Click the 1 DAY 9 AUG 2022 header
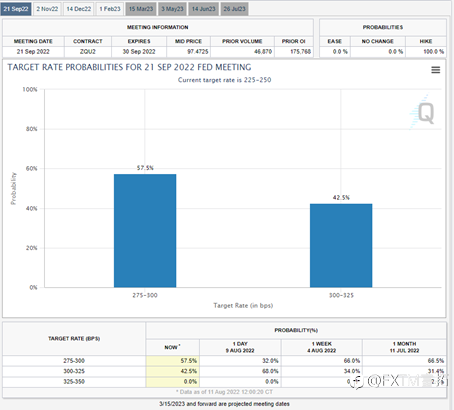454x410 pixels. [240, 347]
